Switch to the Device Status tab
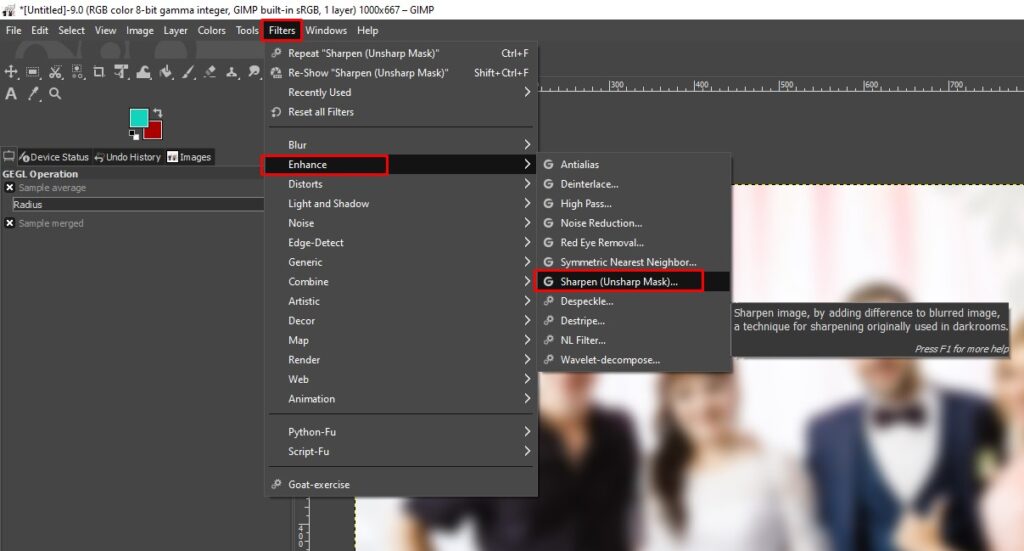 coord(54,157)
